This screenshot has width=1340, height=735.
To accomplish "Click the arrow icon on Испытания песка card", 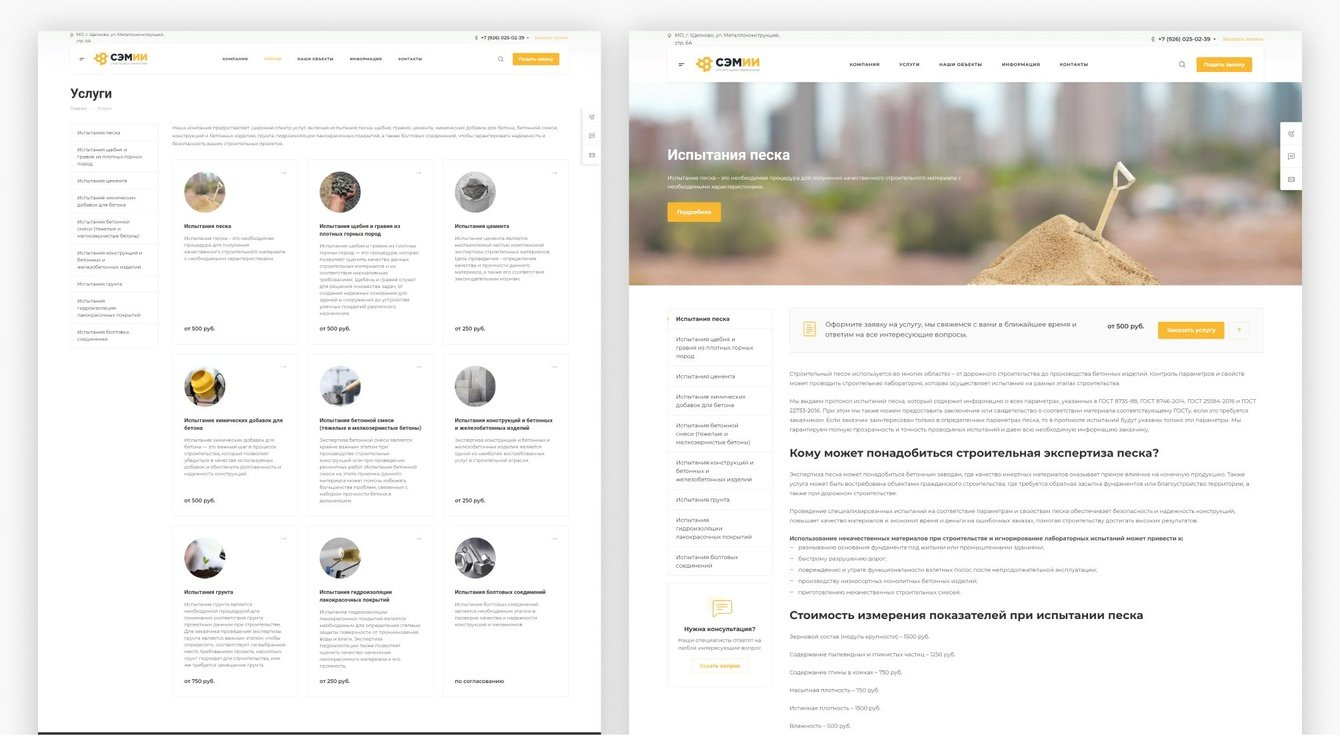I will point(283,173).
